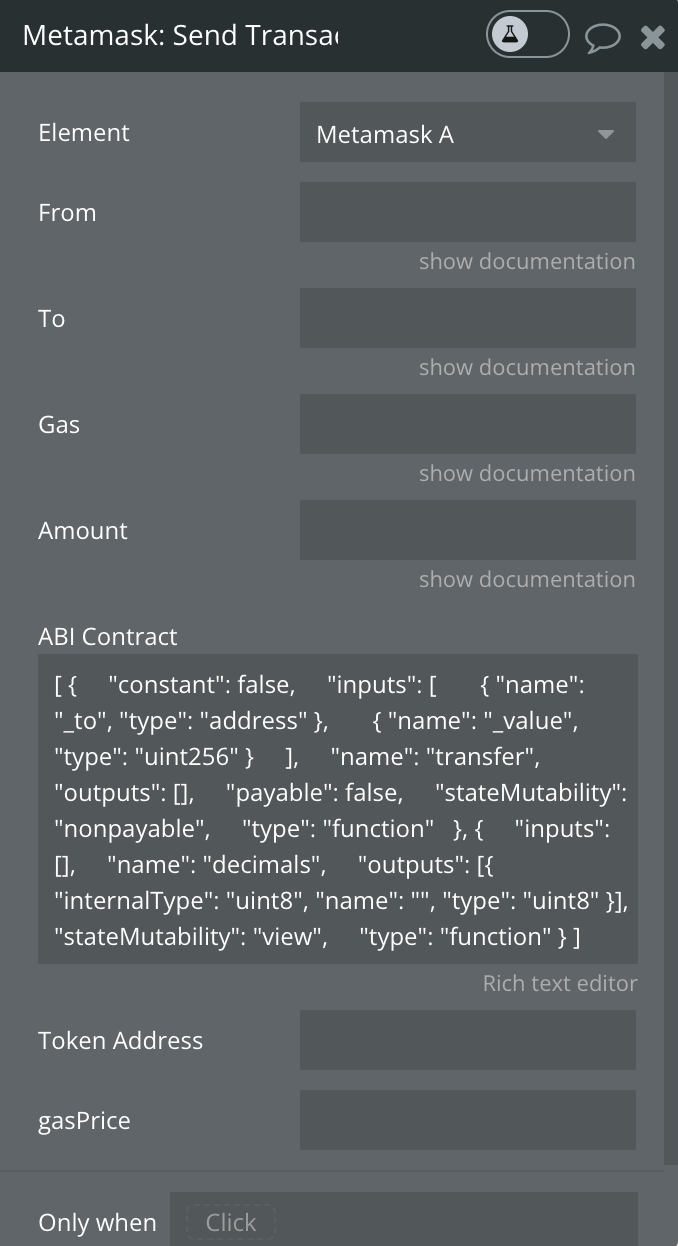The width and height of the screenshot is (678, 1246).
Task: Click the To input field
Action: (x=468, y=318)
